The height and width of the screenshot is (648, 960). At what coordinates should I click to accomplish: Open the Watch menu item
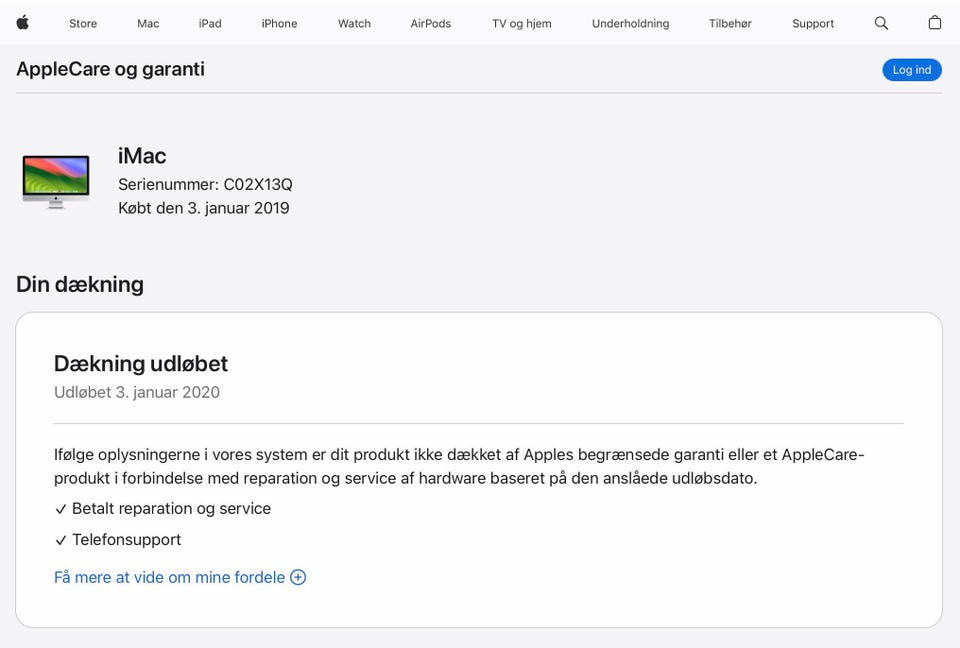[354, 24]
